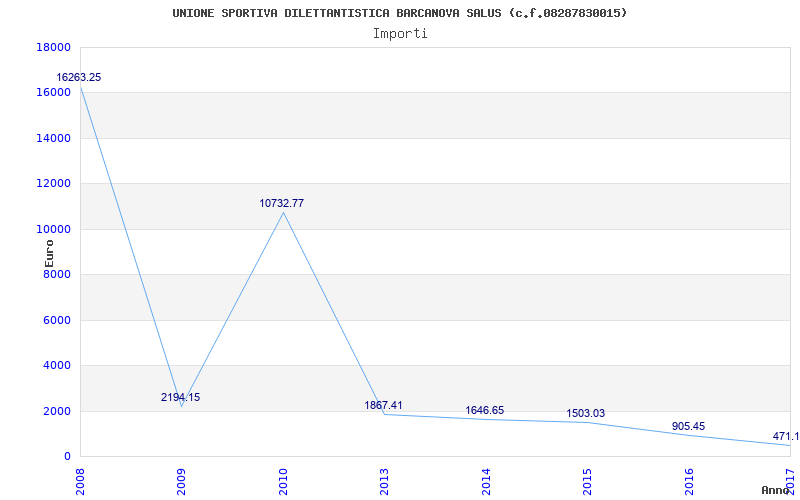The height and width of the screenshot is (500, 800).
Task: Click the 6000 y-axis tick label
Action: 57,320
